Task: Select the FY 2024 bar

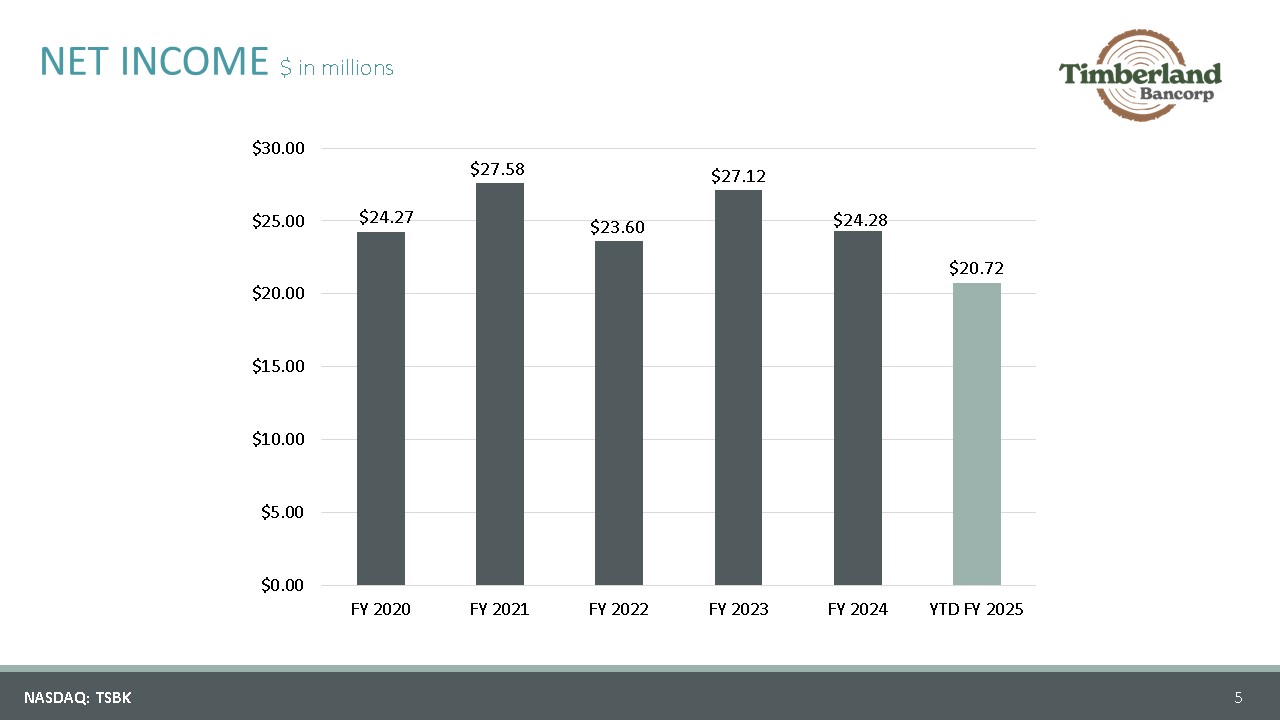Action: point(858,408)
